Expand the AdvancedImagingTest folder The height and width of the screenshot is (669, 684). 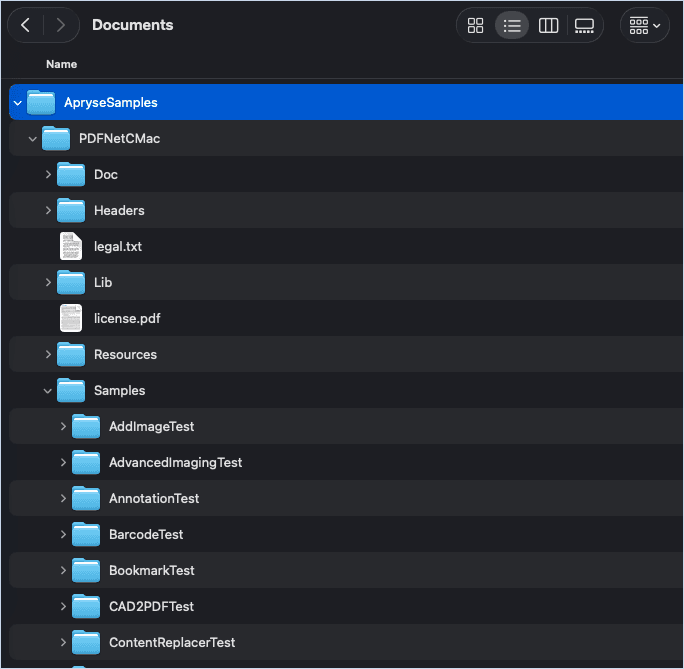[63, 462]
